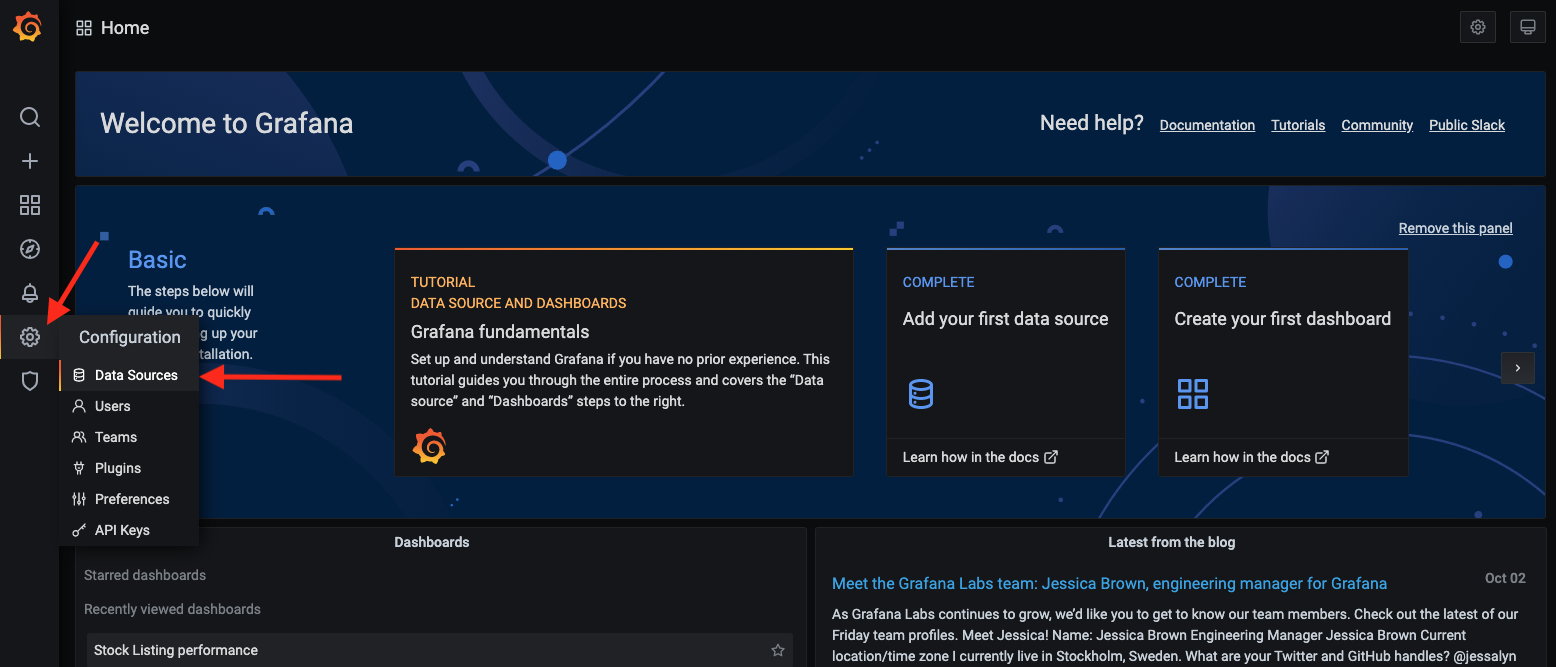Image resolution: width=1556 pixels, height=667 pixels.
Task: Click the Create plus icon in sidebar
Action: (x=30, y=161)
